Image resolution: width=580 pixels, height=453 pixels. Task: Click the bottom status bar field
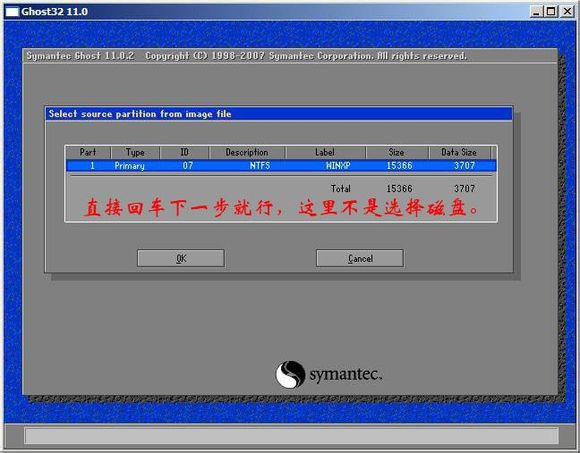pos(291,436)
